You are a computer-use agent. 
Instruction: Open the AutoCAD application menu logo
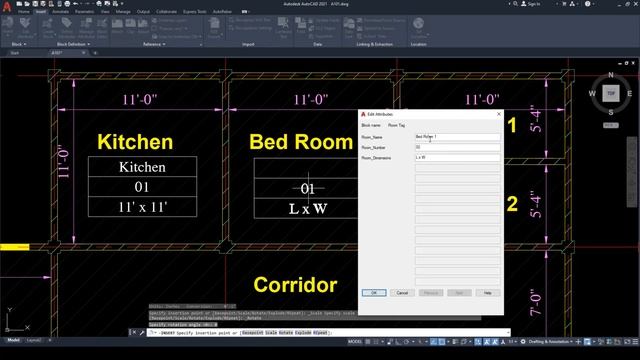[7, 6]
